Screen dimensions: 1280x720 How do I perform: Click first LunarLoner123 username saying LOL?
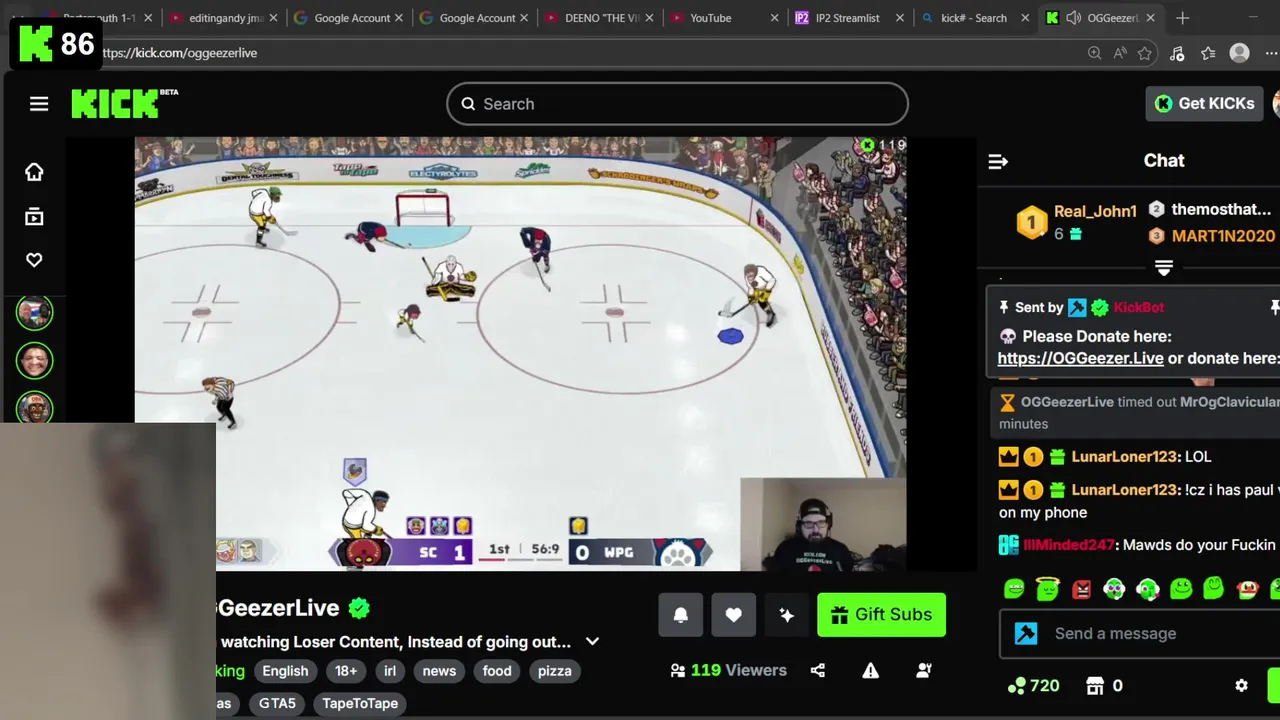click(x=1125, y=457)
